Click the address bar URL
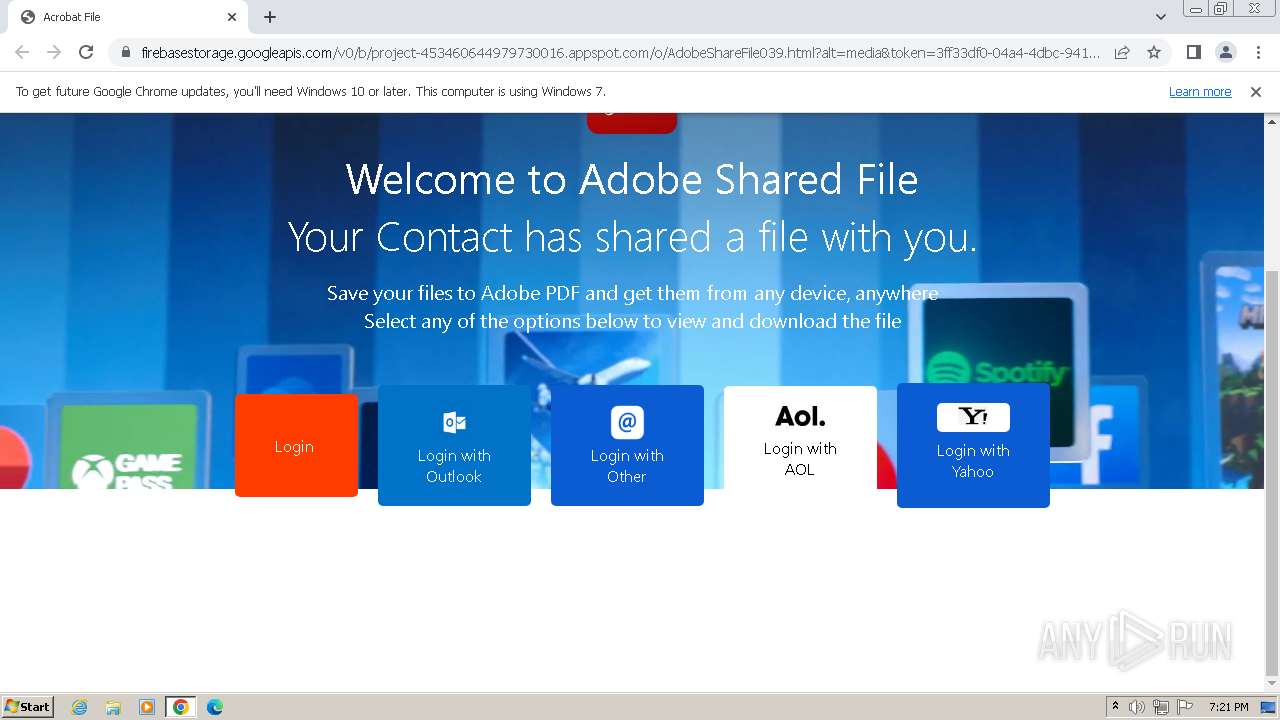The image size is (1280, 720). tap(620, 52)
